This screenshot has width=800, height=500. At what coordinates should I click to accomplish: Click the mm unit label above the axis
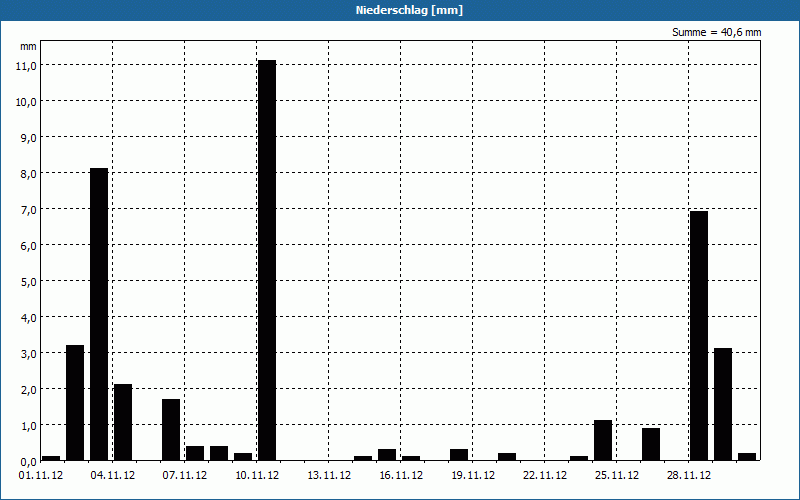point(28,46)
